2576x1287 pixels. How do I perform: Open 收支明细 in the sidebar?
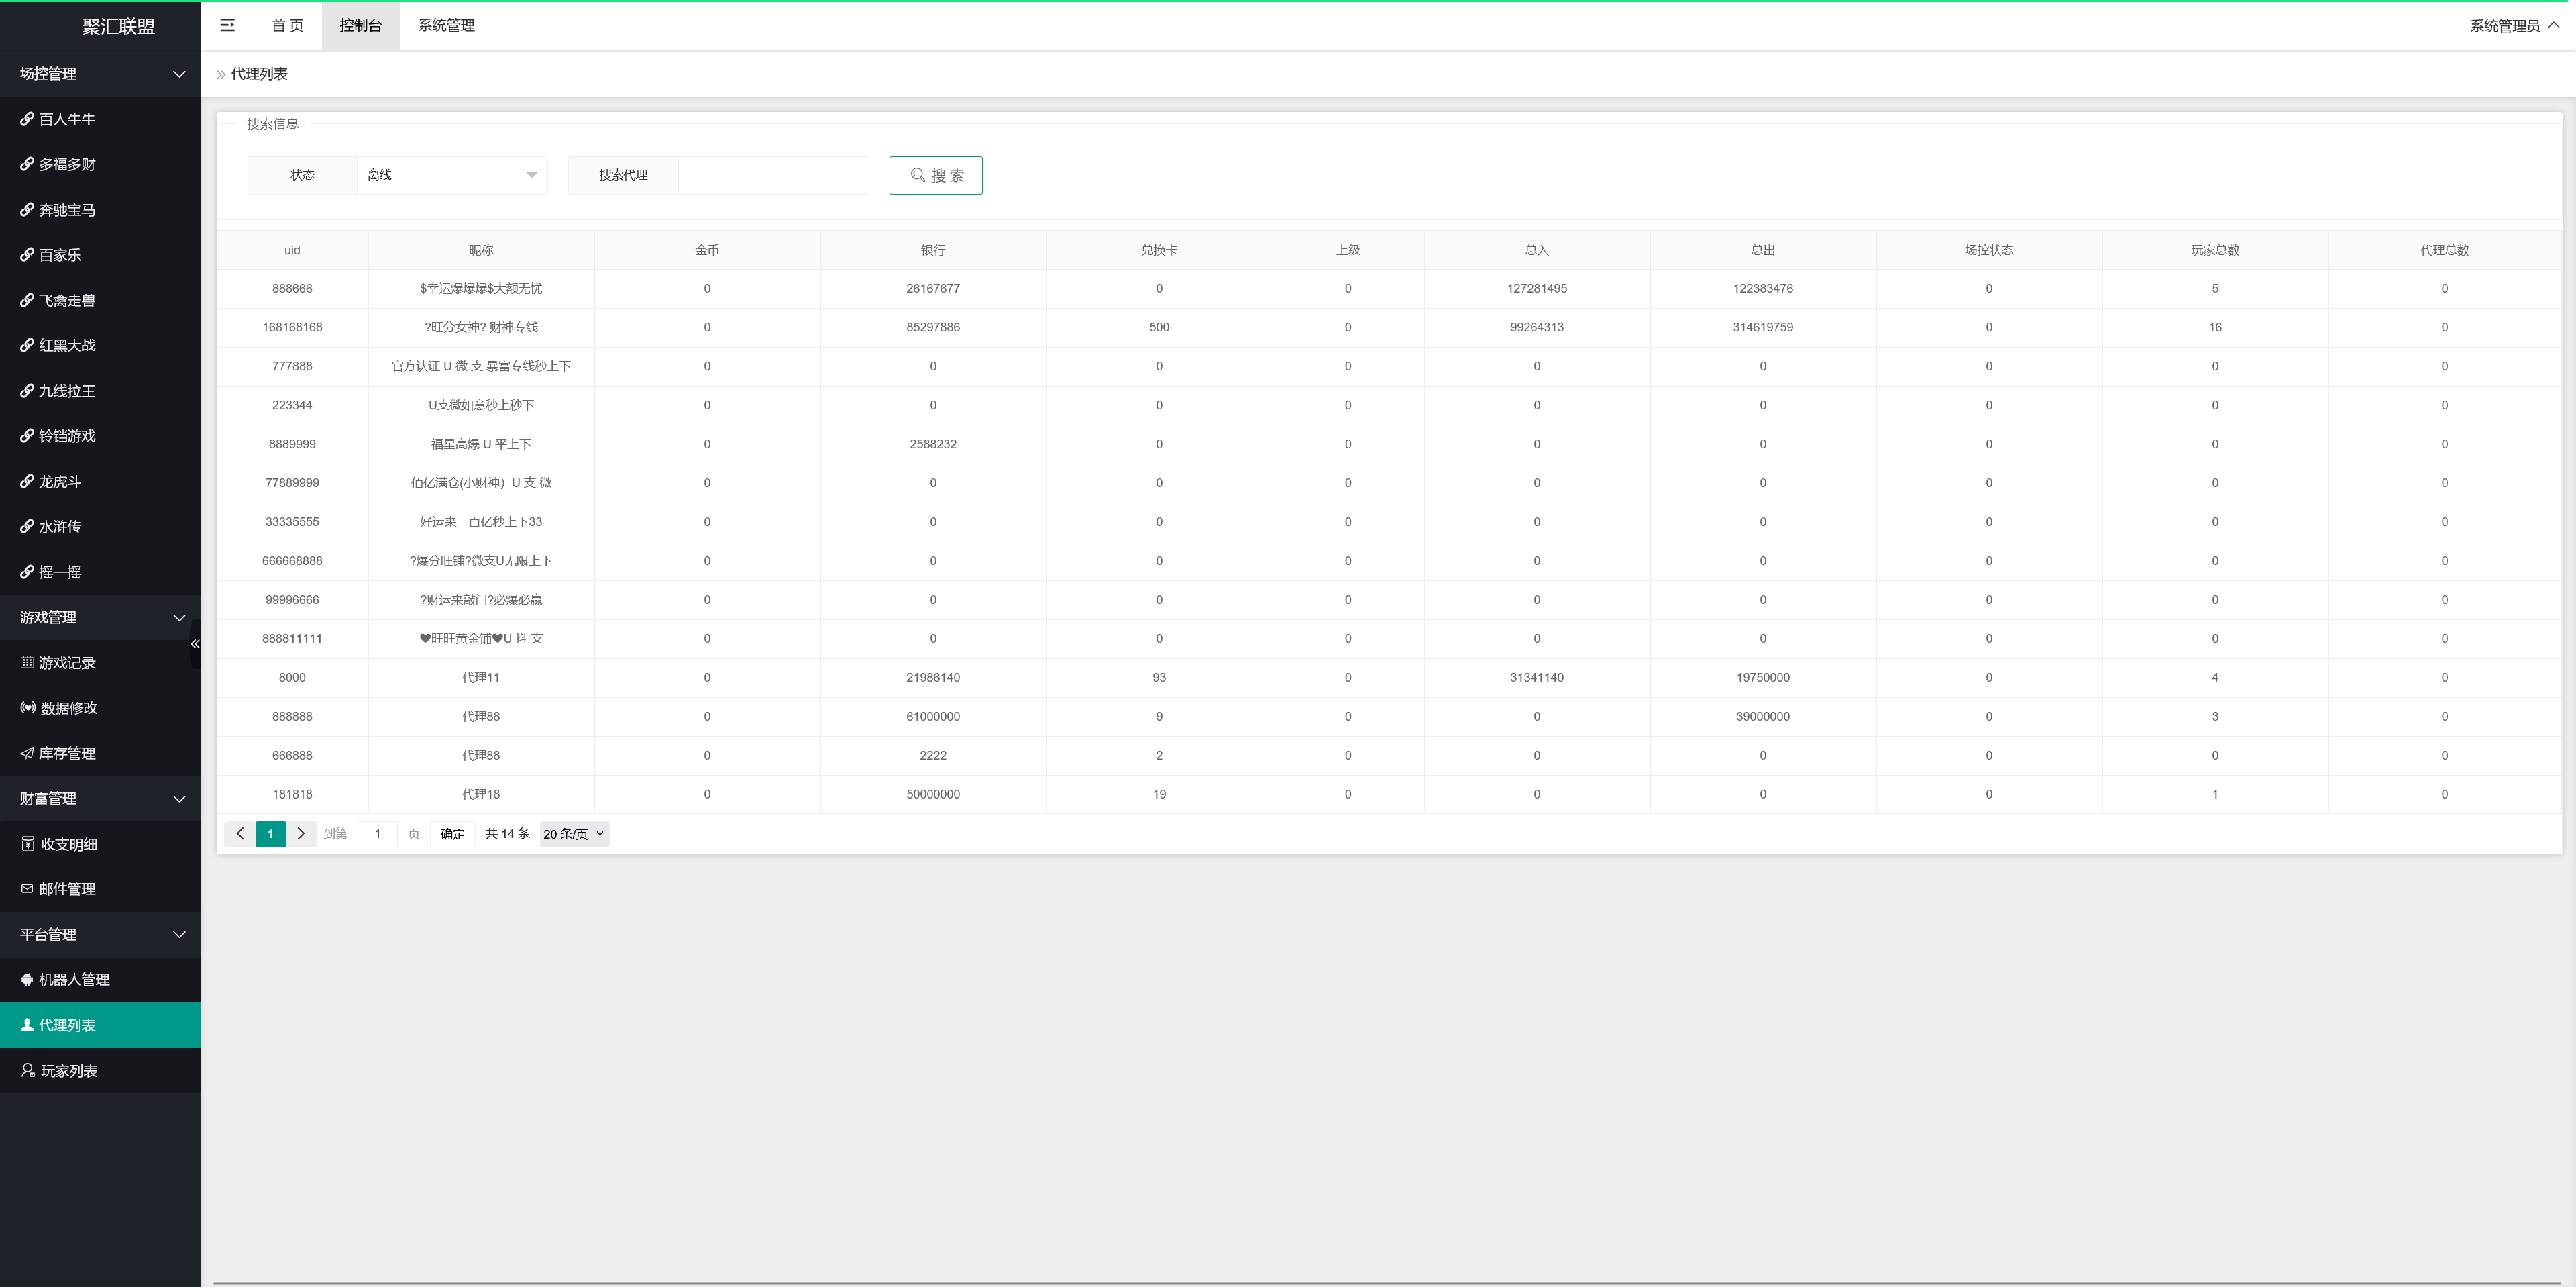pyautogui.click(x=68, y=844)
